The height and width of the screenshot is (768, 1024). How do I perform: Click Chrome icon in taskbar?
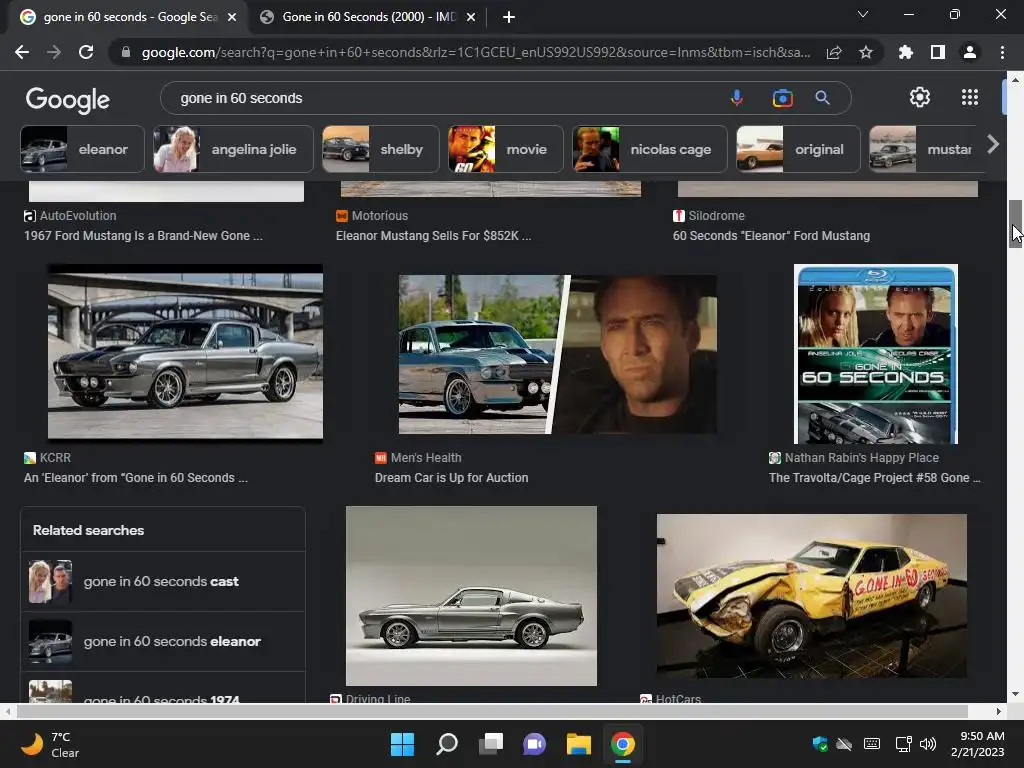pyautogui.click(x=622, y=744)
